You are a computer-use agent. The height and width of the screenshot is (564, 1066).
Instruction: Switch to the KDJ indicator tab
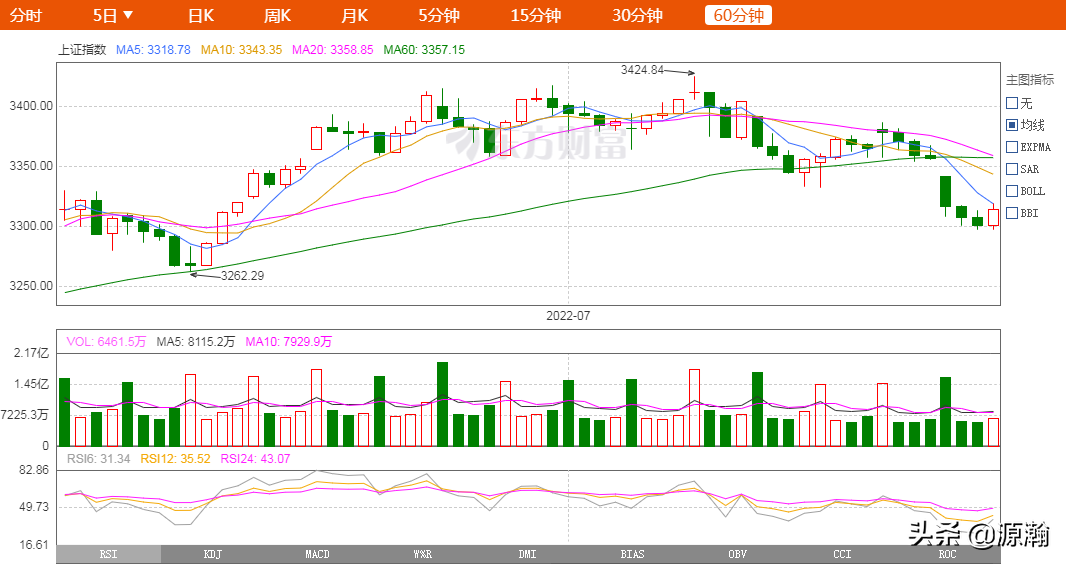click(x=213, y=554)
